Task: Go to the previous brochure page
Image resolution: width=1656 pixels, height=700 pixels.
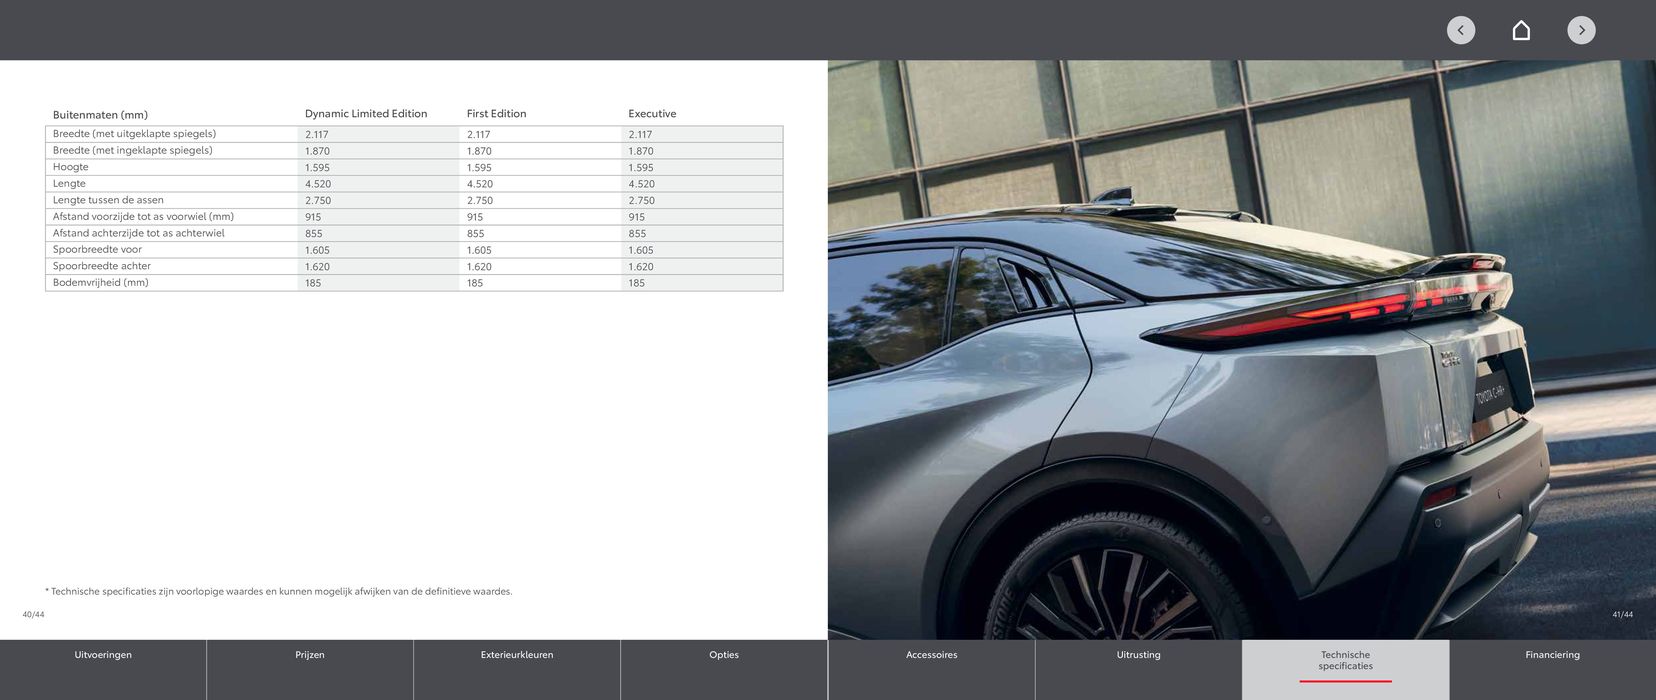Action: pyautogui.click(x=1460, y=30)
